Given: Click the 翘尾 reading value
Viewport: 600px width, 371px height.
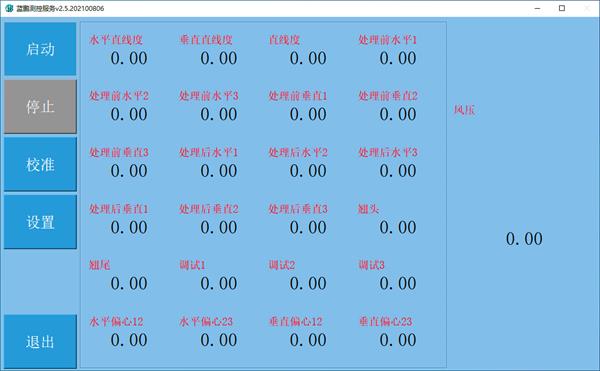Looking at the screenshot, I should tap(129, 283).
